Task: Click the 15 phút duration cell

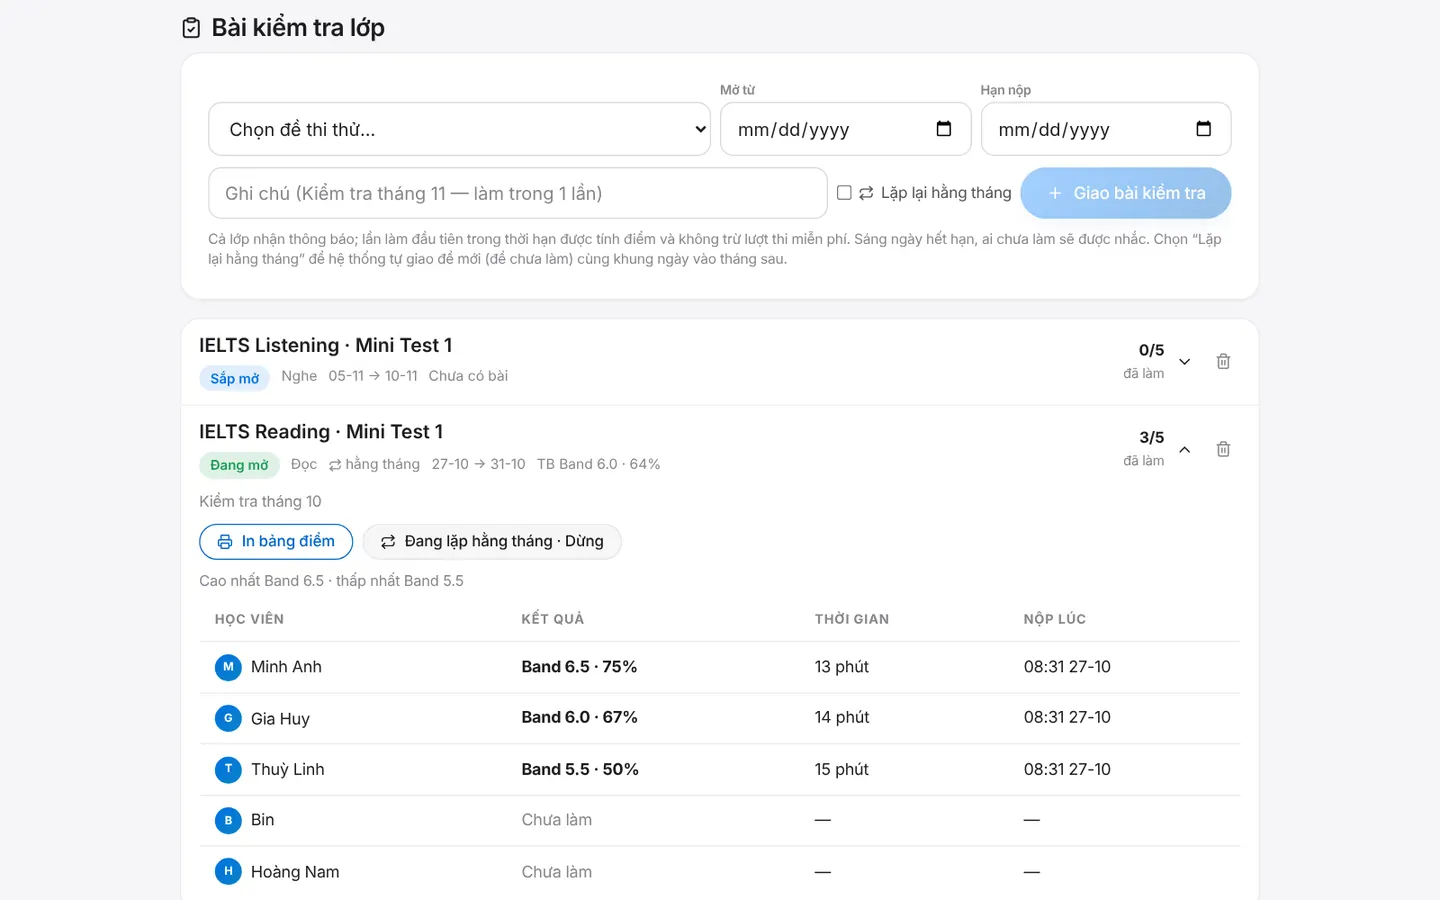Action: pyautogui.click(x=842, y=769)
